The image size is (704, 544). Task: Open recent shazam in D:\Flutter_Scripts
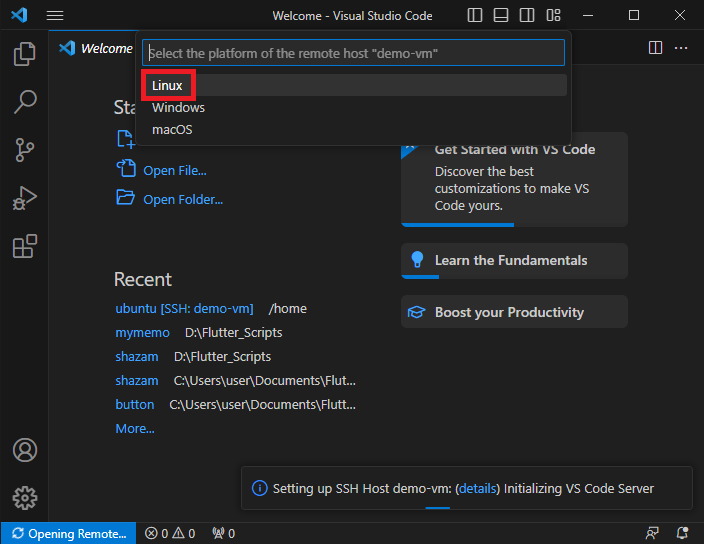coord(136,356)
